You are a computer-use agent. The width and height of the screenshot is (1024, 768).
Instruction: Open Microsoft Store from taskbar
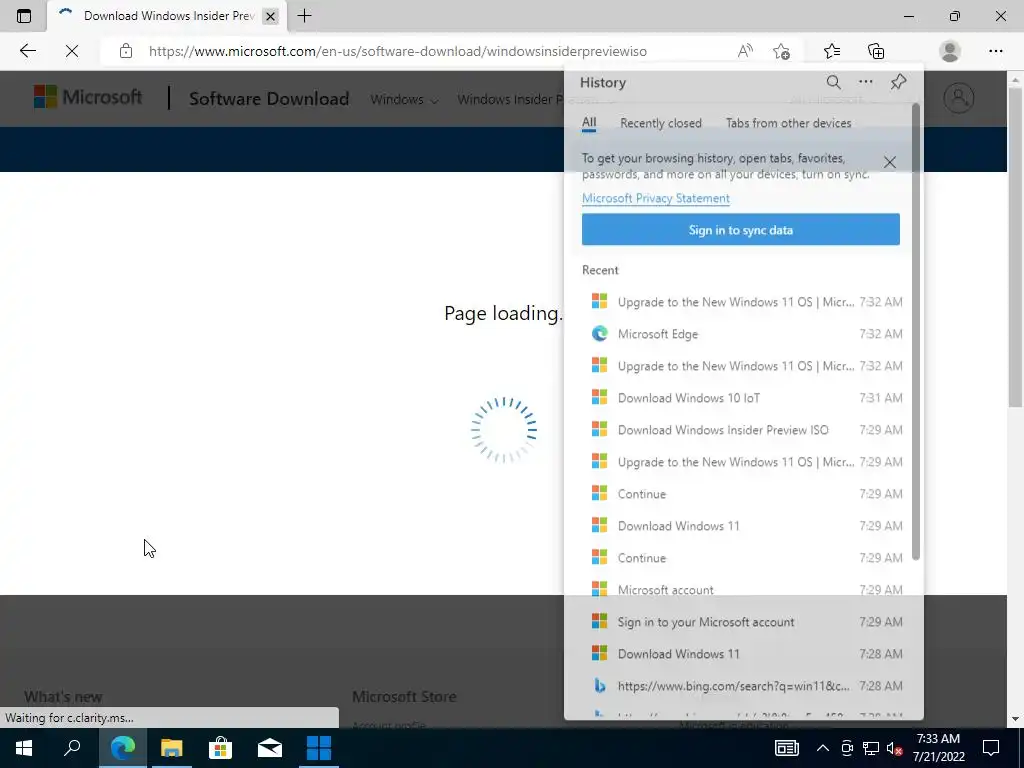click(x=221, y=748)
